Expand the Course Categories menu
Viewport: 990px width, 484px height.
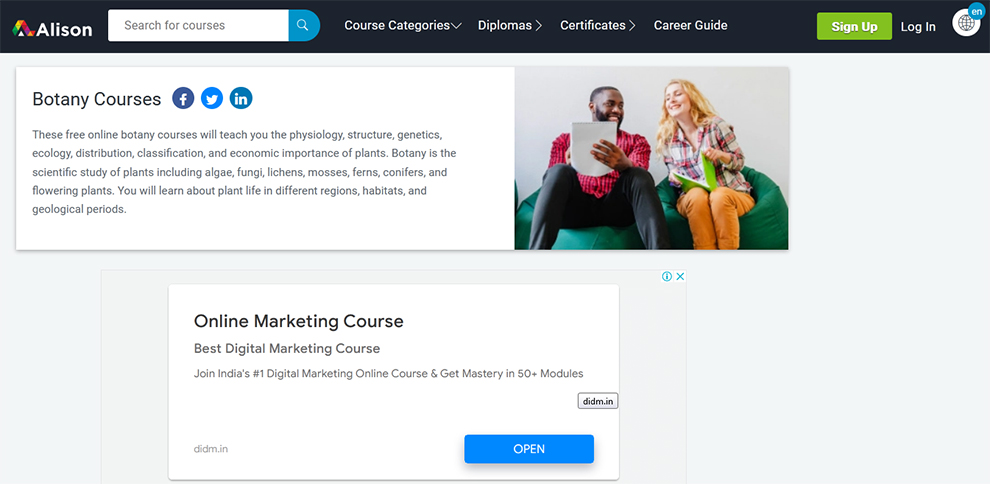tap(403, 26)
